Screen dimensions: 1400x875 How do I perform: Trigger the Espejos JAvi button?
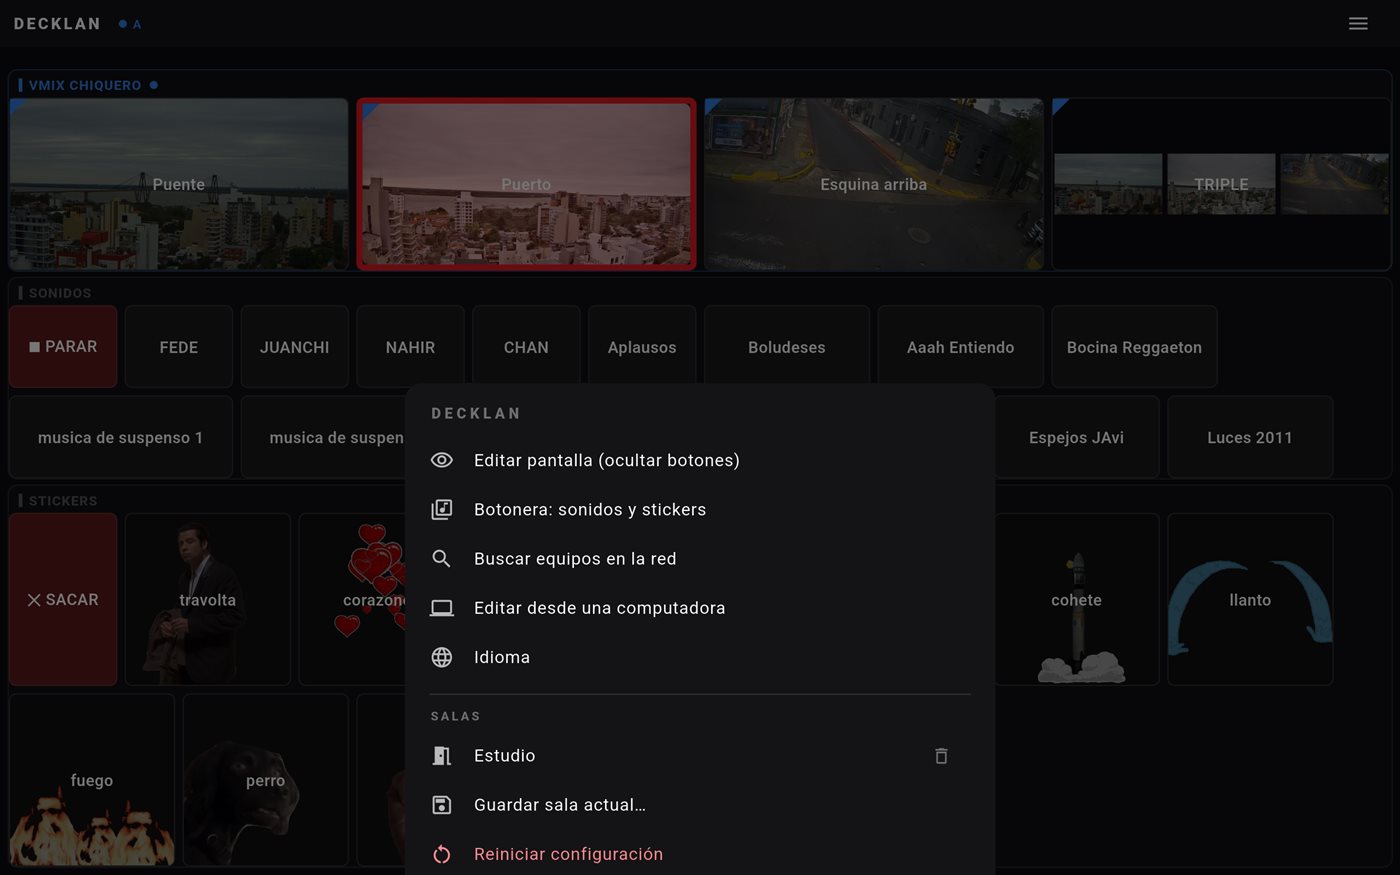click(x=1077, y=437)
